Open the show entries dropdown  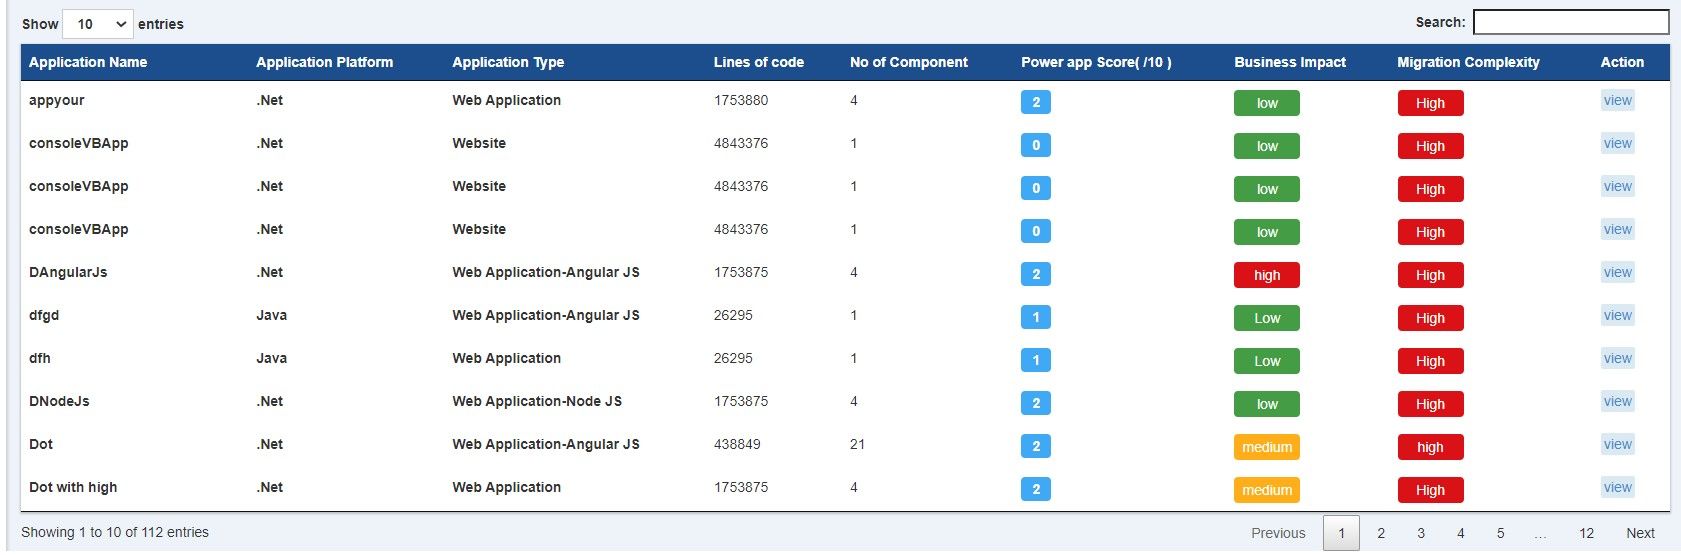97,24
